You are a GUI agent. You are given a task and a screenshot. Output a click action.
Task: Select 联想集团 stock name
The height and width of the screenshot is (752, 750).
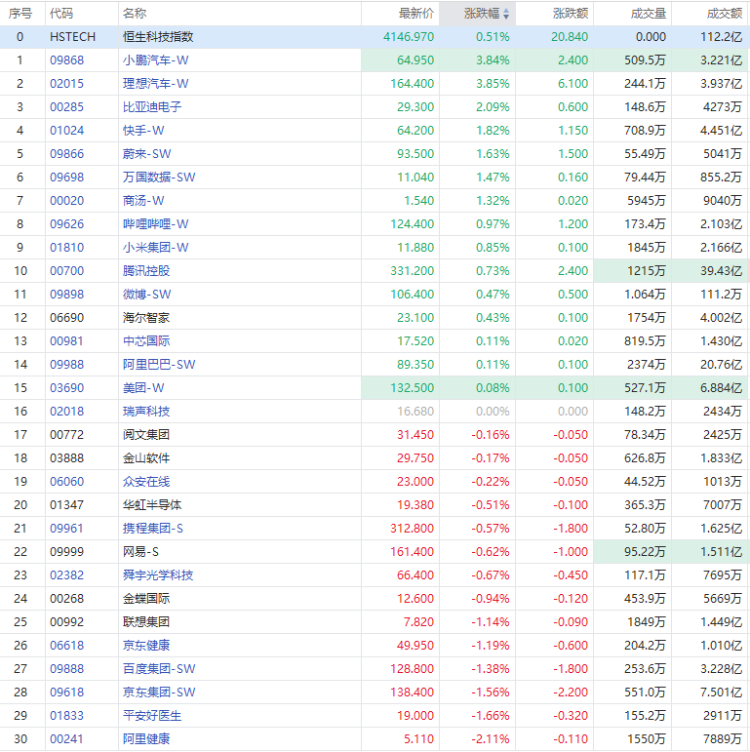click(146, 622)
